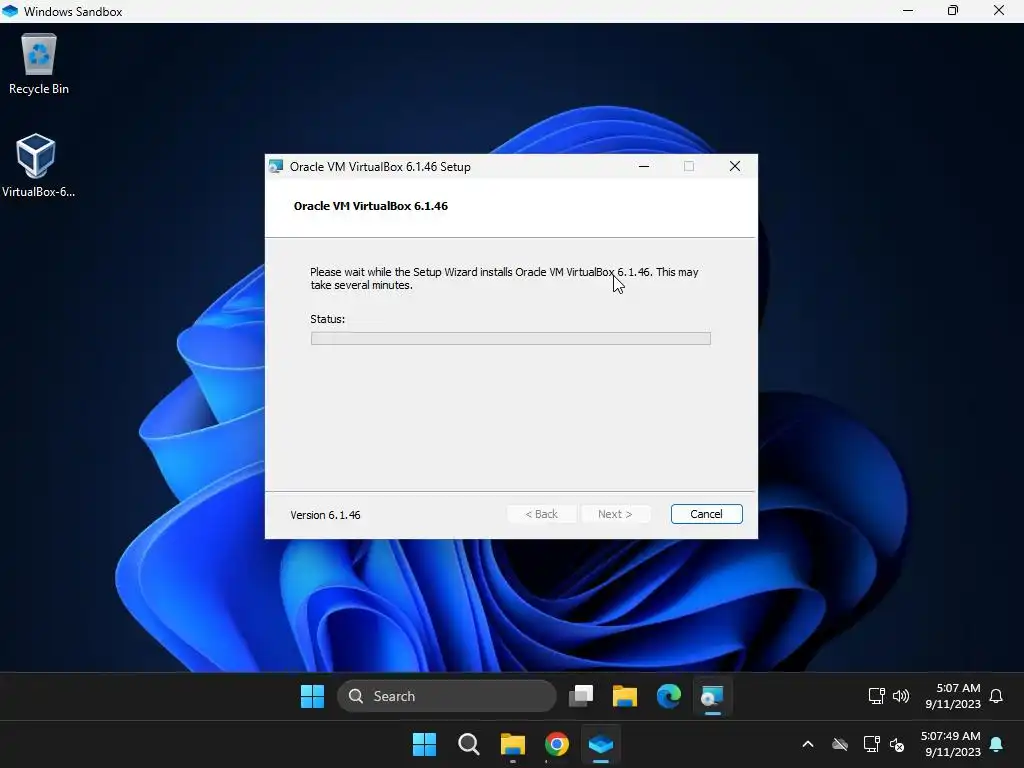
Task: Click the installation status progress bar
Action: coord(511,338)
